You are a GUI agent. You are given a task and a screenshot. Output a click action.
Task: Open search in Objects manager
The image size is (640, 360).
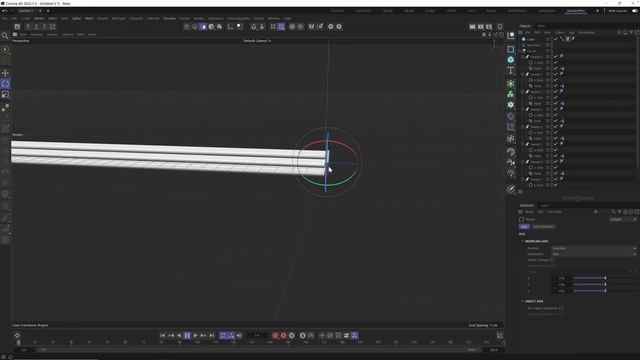(x=619, y=32)
